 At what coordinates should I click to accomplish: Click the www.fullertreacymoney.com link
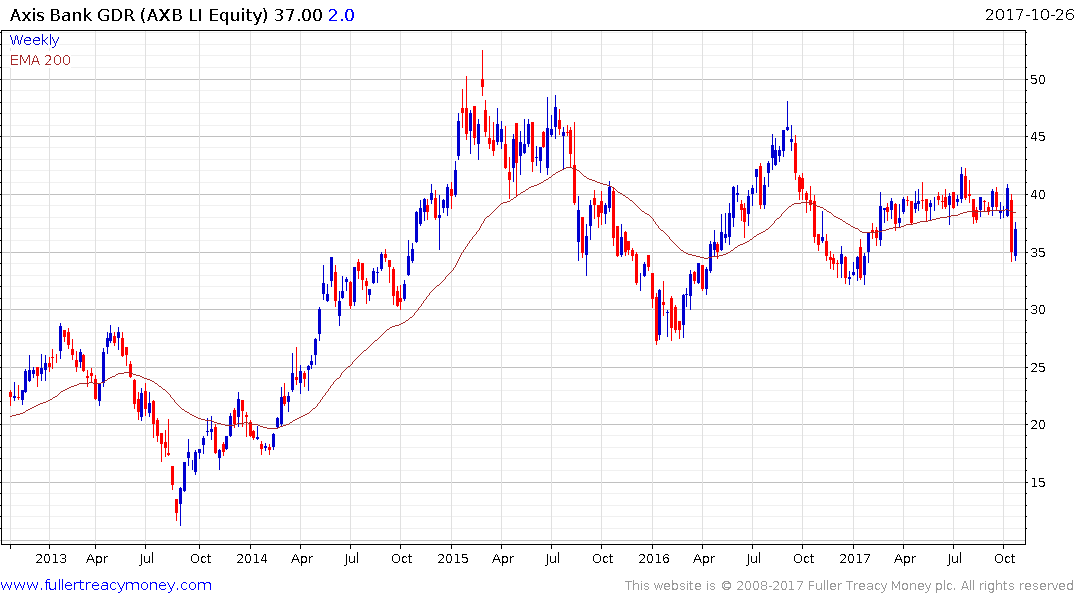pos(106,585)
